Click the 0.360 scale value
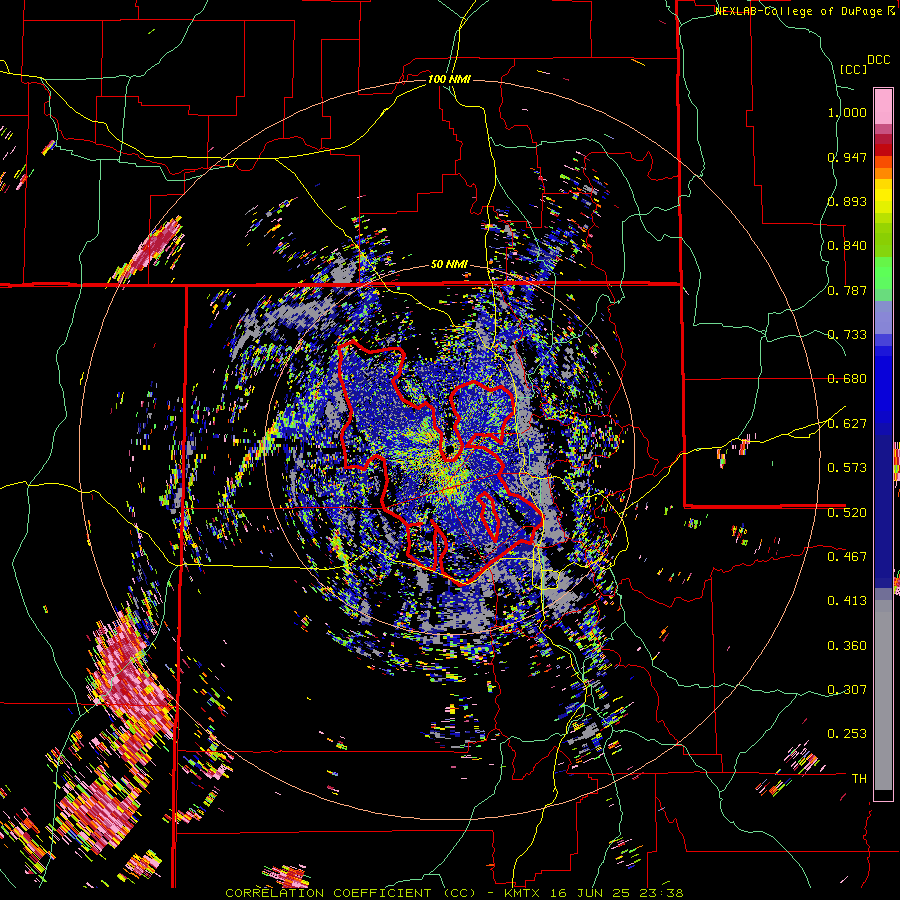 pyautogui.click(x=847, y=646)
